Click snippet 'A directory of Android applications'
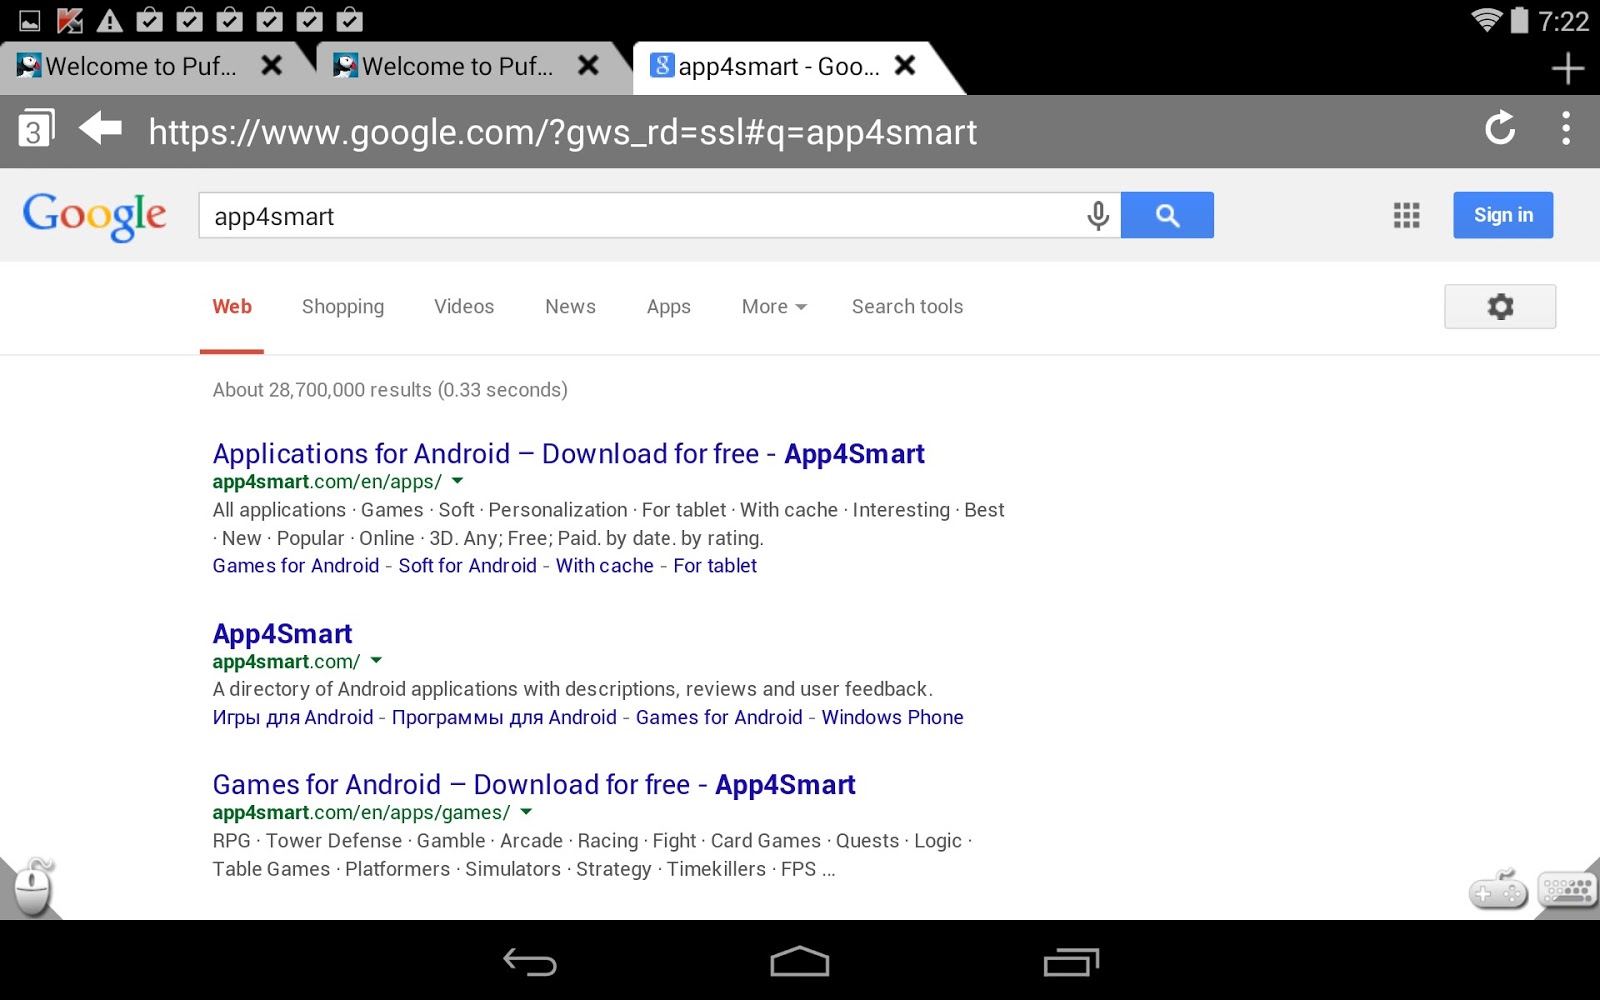1600x1000 pixels. click(572, 689)
